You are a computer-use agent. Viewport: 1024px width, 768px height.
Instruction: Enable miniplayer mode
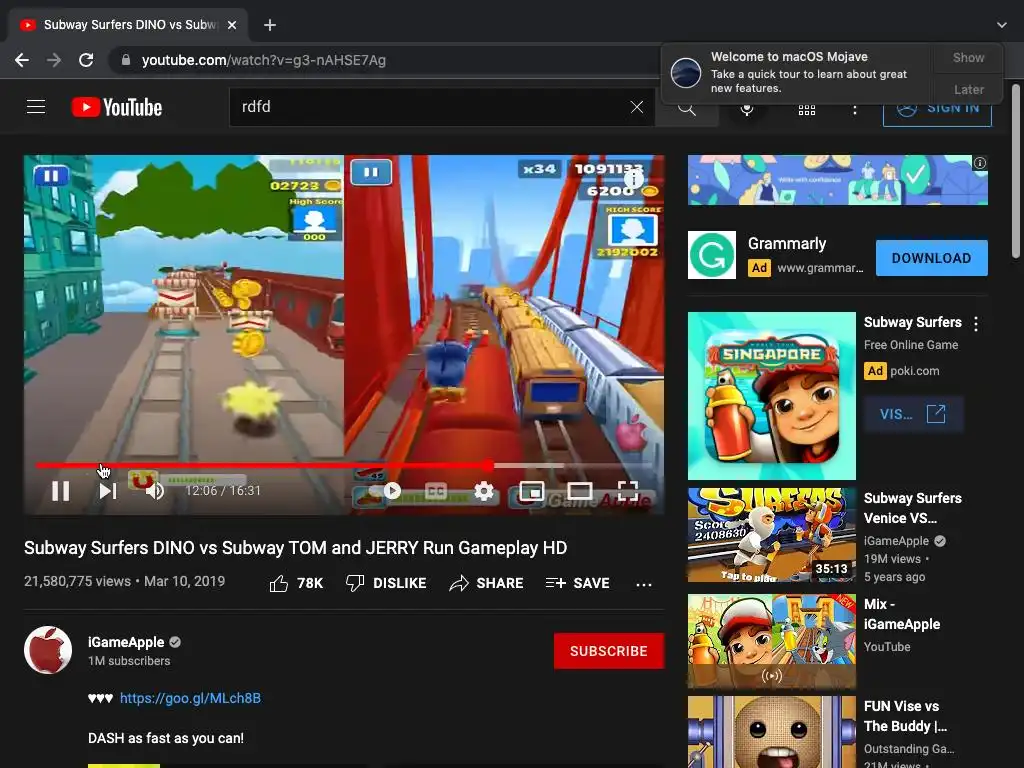click(x=532, y=490)
